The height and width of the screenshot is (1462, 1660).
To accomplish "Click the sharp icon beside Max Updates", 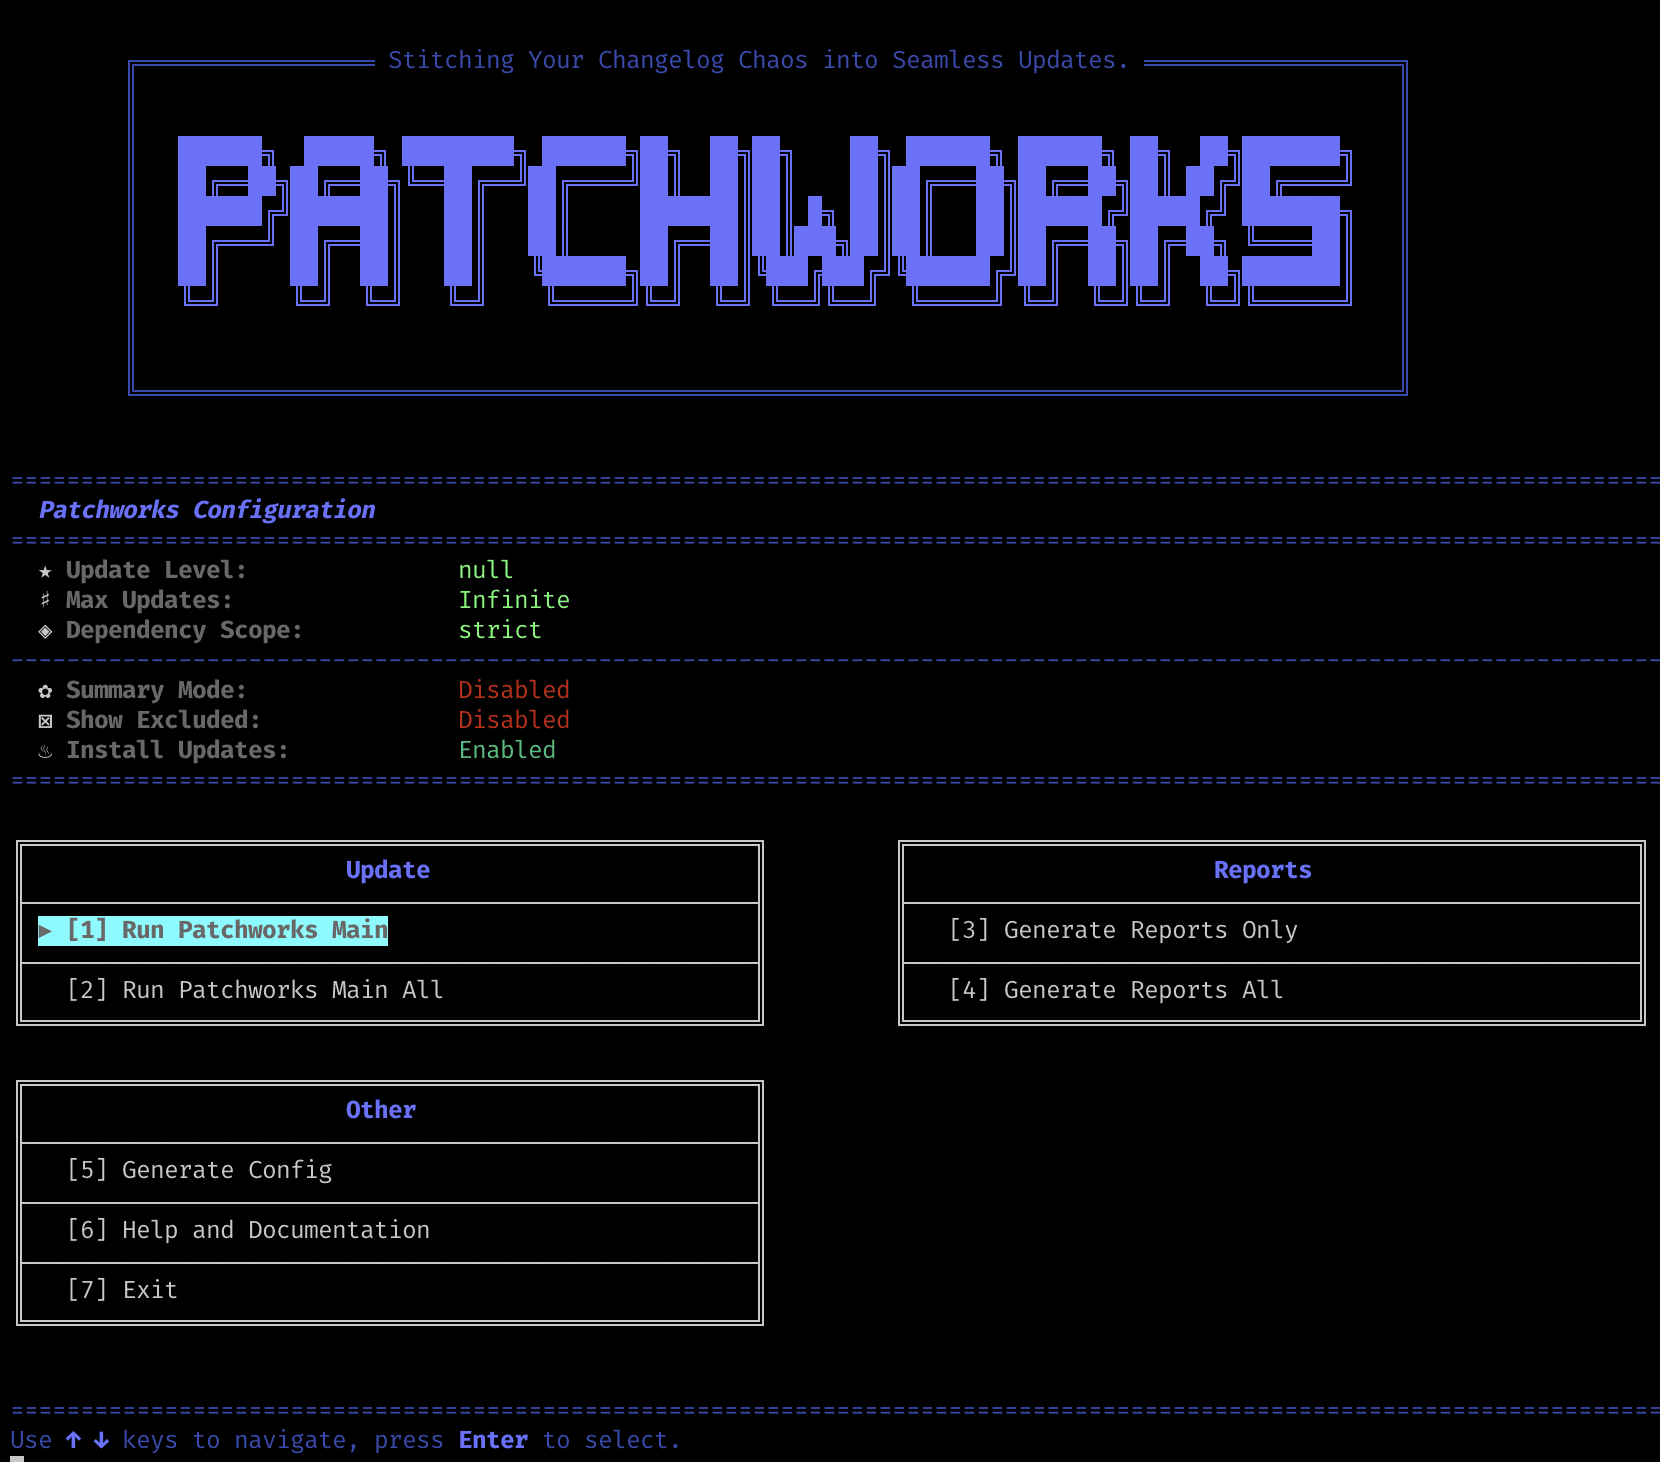I will click(x=45, y=600).
